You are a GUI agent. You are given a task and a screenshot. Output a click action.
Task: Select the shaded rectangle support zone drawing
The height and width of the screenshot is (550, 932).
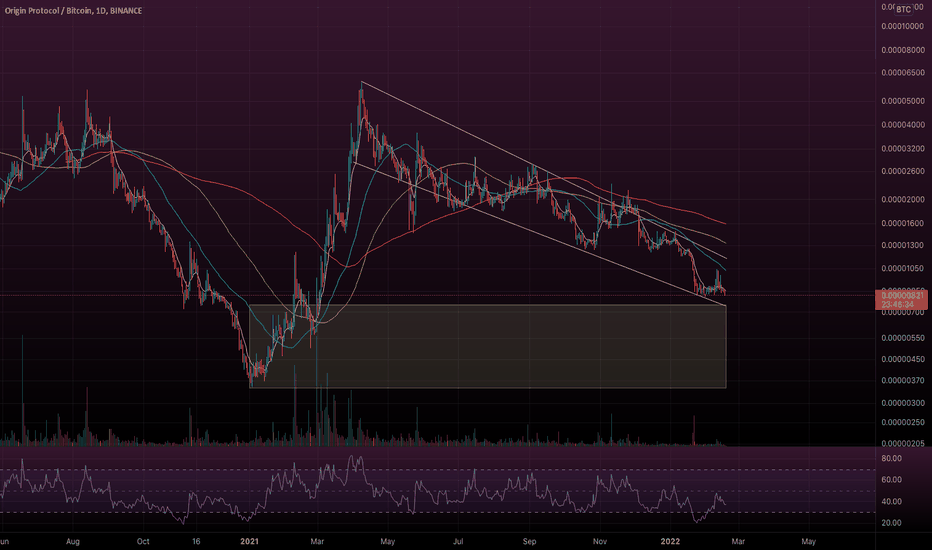coord(487,347)
